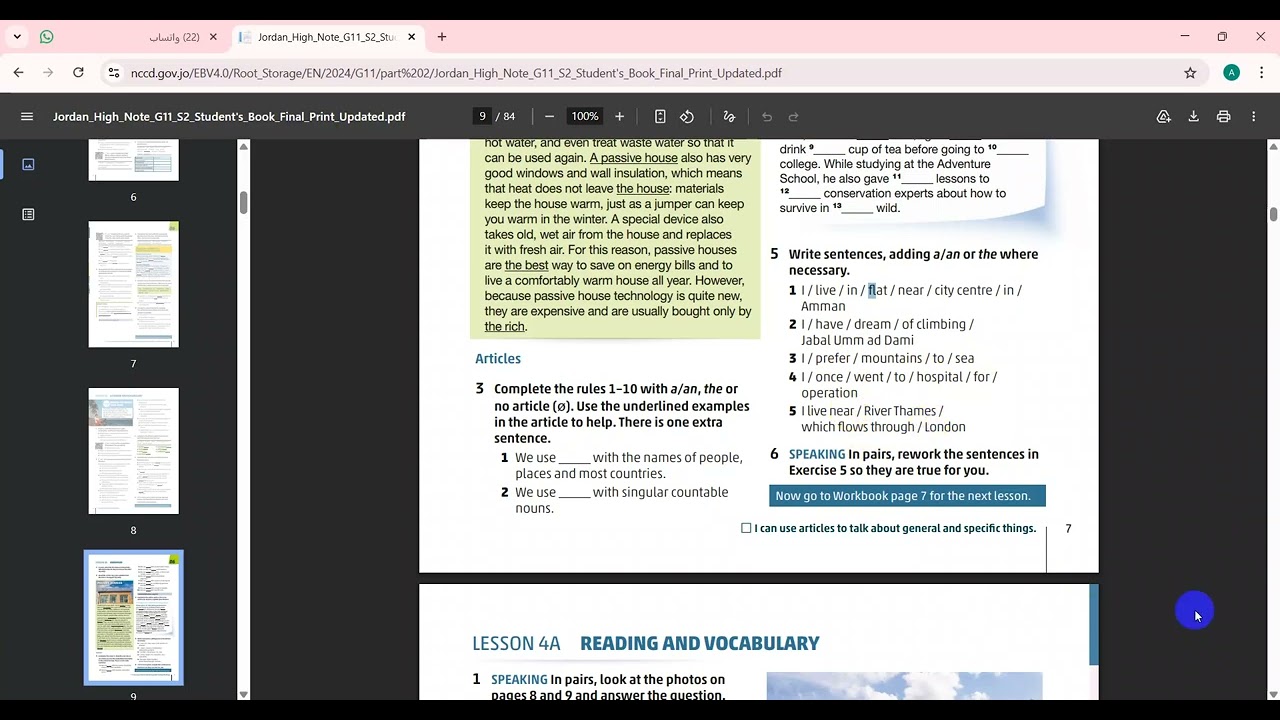This screenshot has width=1280, height=720.
Task: Save the PDF to Google Drive
Action: click(1164, 117)
